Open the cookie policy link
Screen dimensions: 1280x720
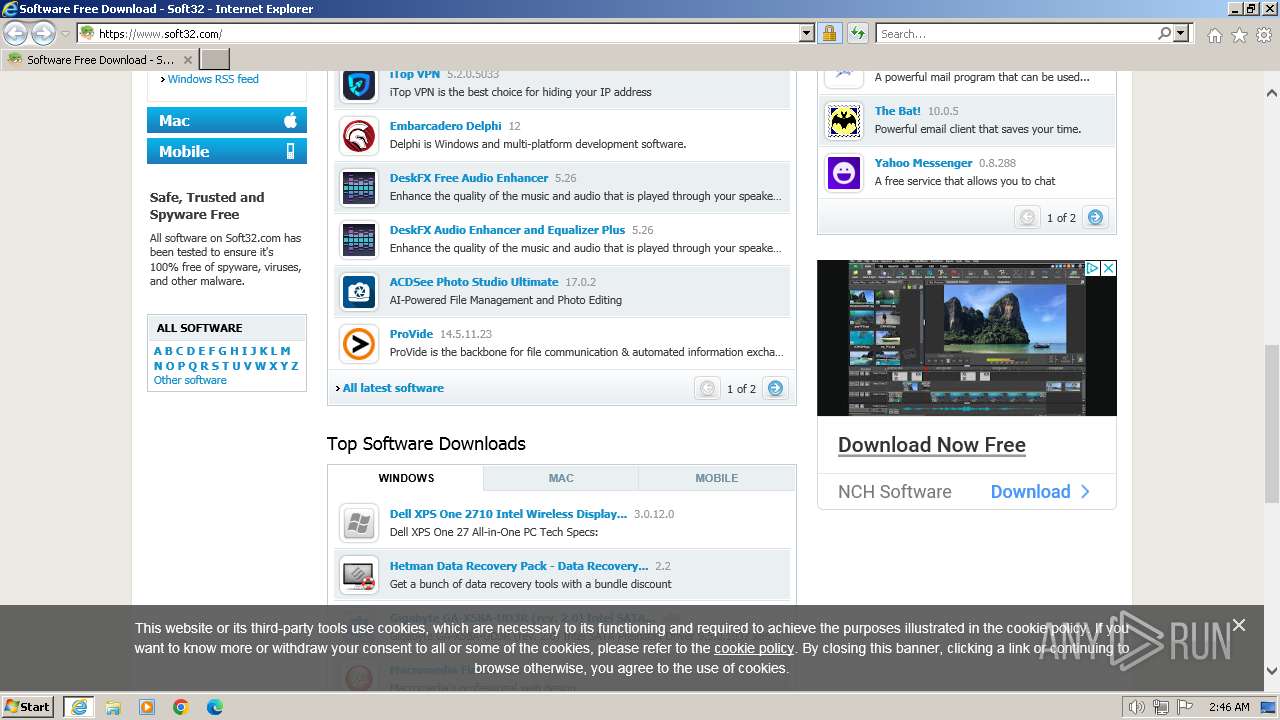point(754,648)
